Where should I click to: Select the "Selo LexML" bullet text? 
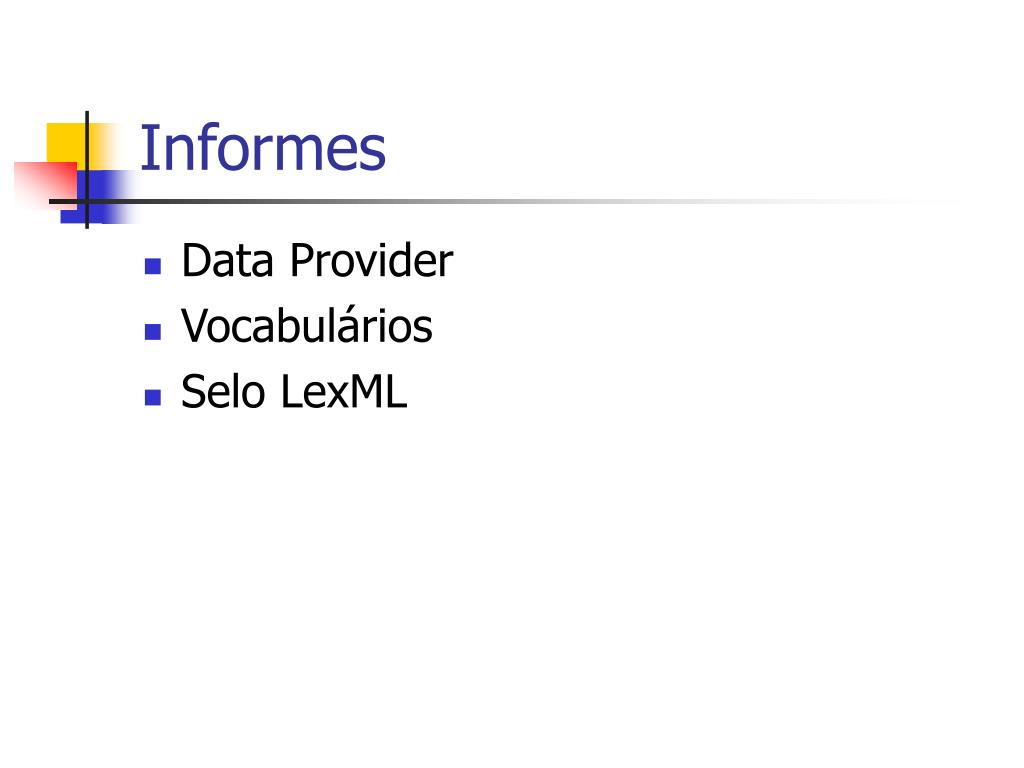point(294,391)
